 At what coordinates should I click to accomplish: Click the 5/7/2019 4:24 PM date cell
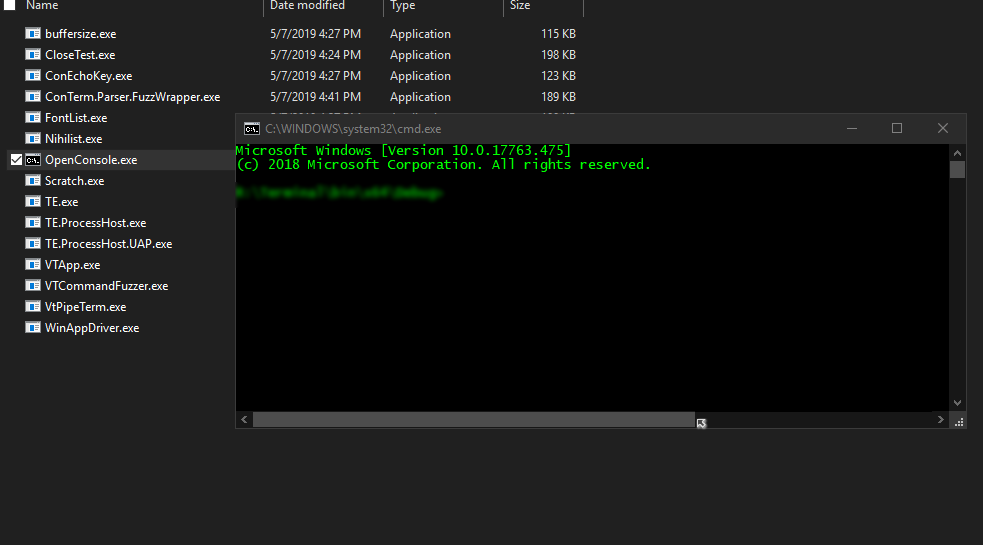click(315, 55)
